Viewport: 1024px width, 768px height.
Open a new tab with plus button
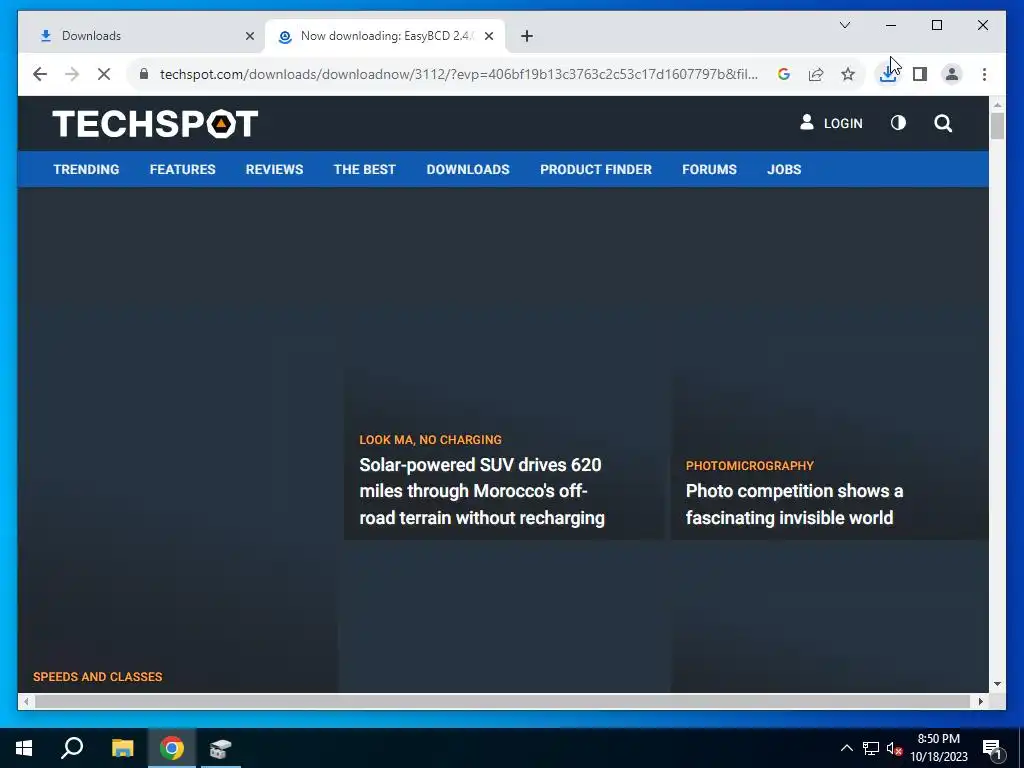527,36
